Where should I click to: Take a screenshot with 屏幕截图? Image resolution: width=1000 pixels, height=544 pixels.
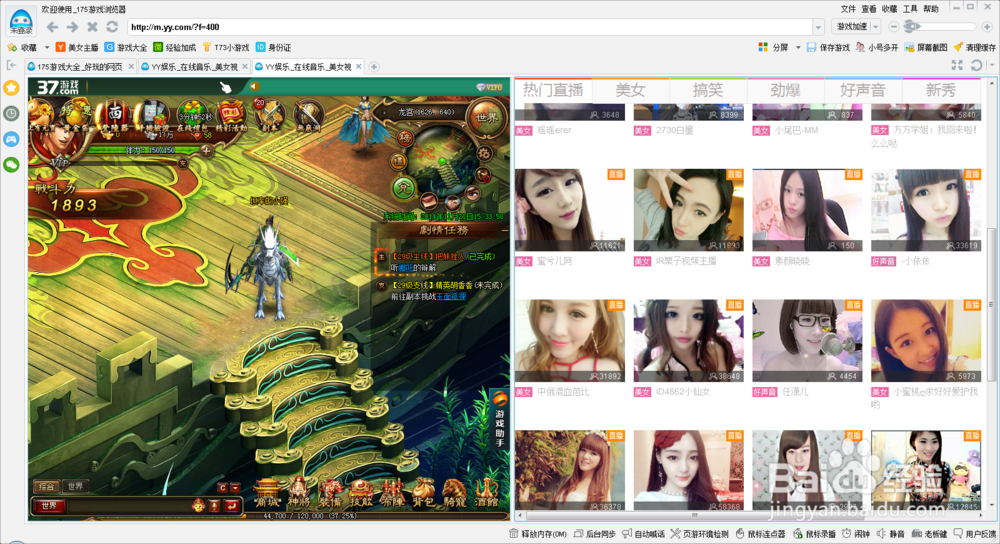926,47
